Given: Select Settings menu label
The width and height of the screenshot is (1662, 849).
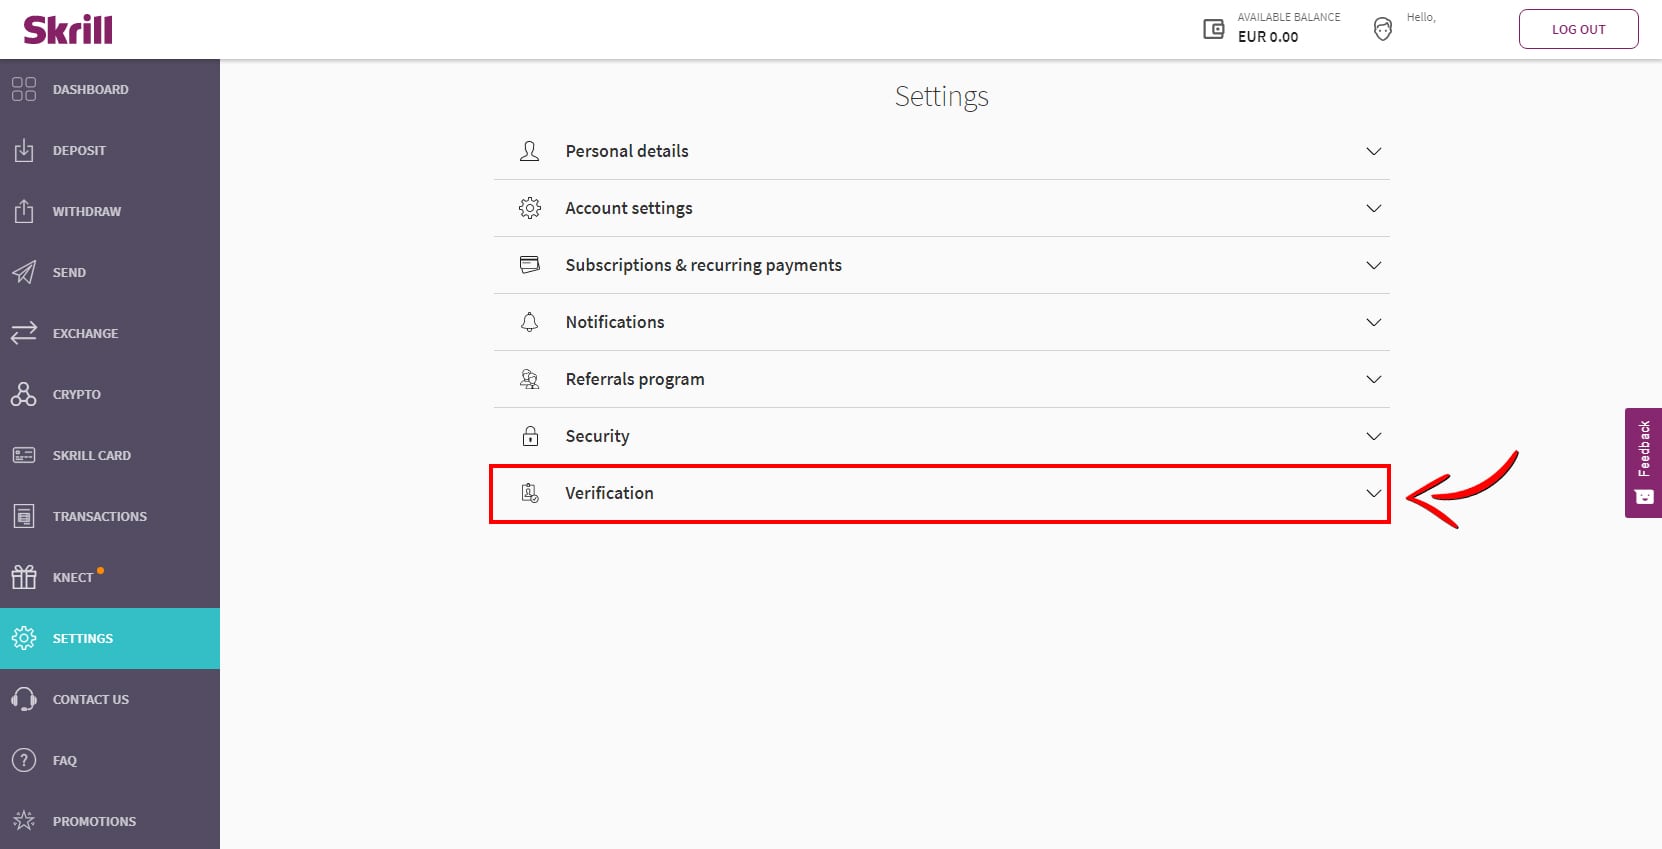Looking at the screenshot, I should 83,638.
